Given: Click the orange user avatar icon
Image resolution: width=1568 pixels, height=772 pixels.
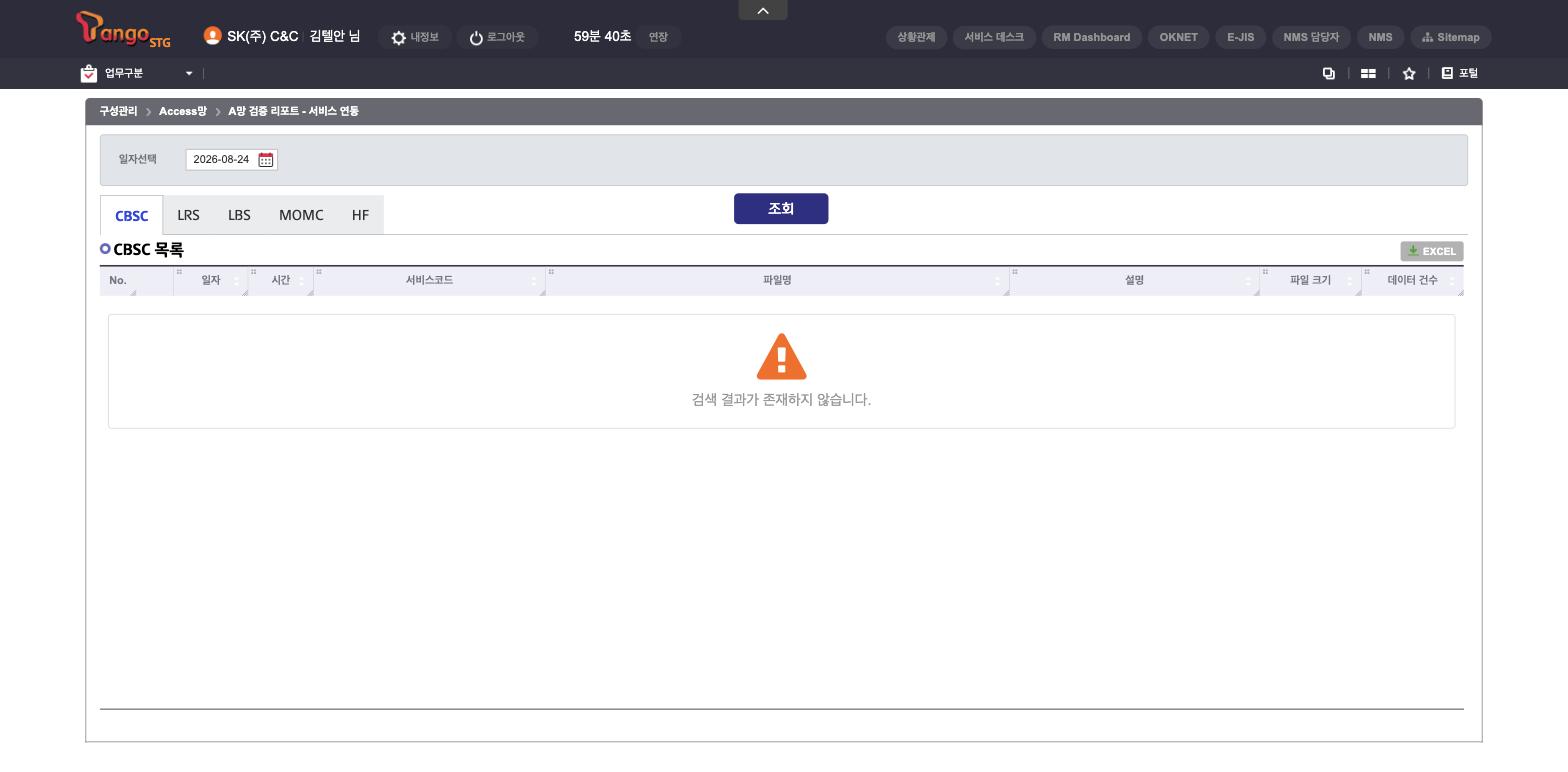Looking at the screenshot, I should (x=212, y=36).
